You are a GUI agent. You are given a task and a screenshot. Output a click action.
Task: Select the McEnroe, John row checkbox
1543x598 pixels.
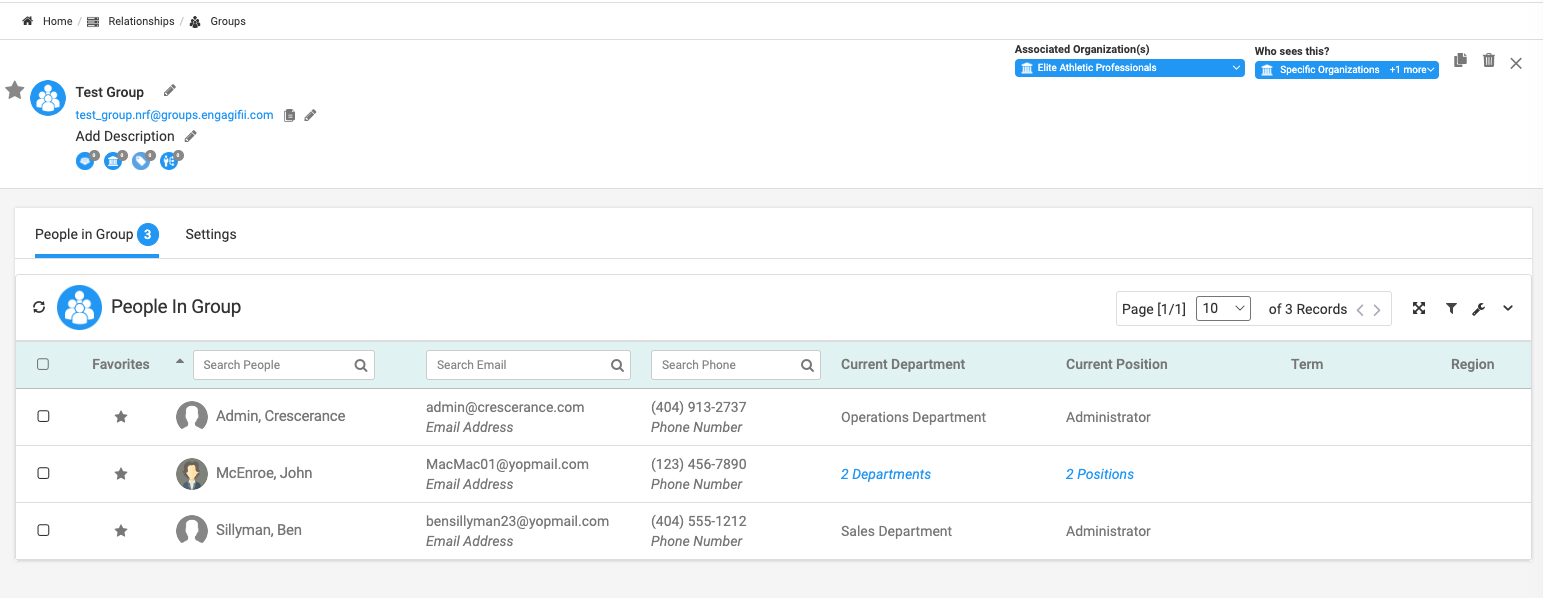click(x=43, y=473)
